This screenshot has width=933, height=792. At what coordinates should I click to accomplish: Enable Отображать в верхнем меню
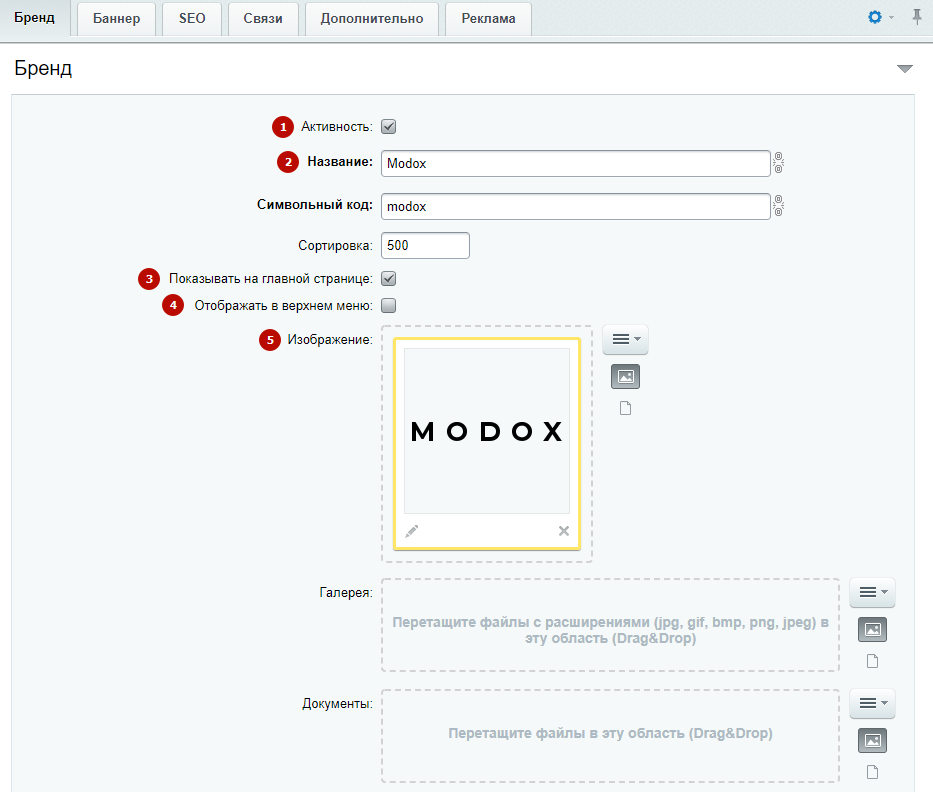(x=389, y=306)
